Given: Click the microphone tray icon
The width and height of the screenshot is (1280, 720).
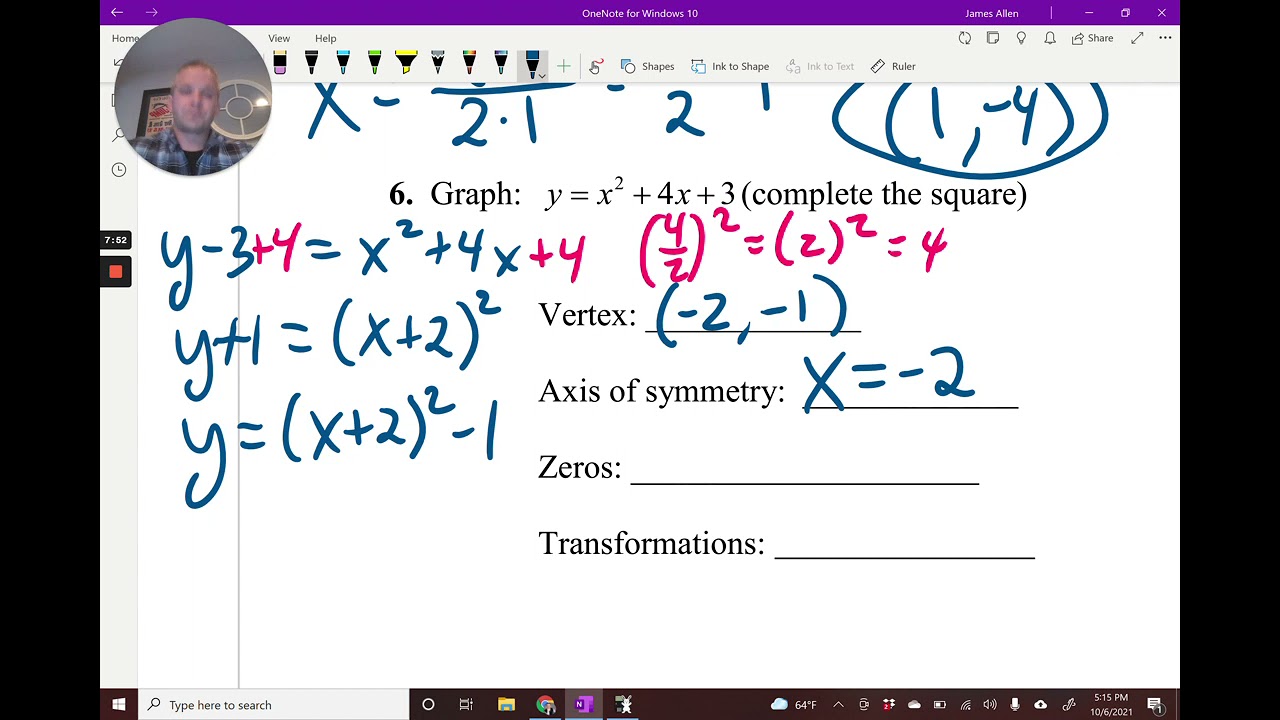Looking at the screenshot, I should point(1015,705).
